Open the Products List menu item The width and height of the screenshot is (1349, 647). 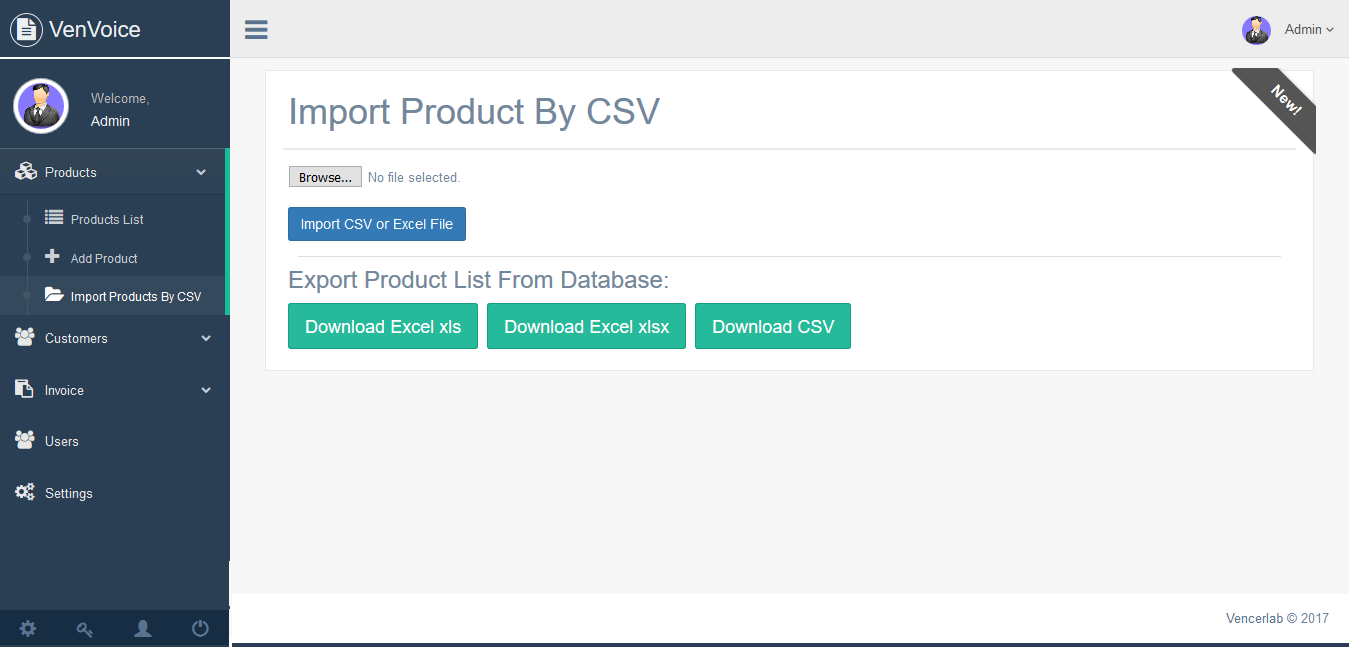pyautogui.click(x=107, y=219)
